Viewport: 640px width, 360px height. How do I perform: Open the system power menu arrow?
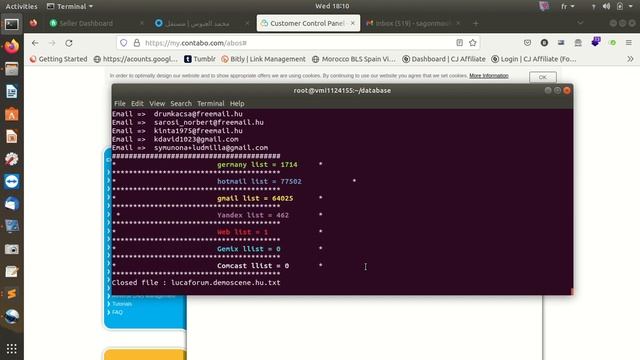[632, 6]
